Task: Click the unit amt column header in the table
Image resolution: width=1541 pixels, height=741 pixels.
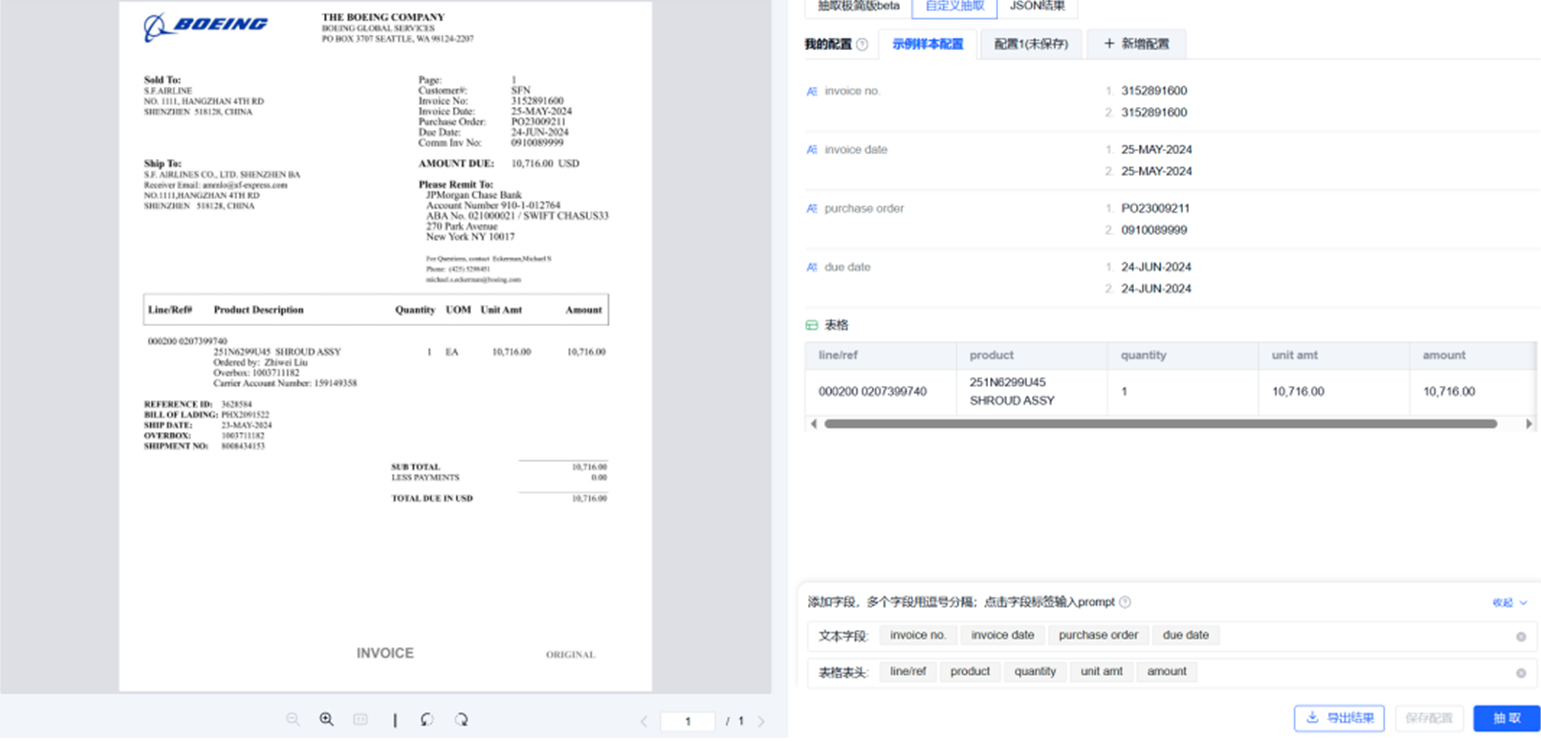Action: (x=1334, y=356)
